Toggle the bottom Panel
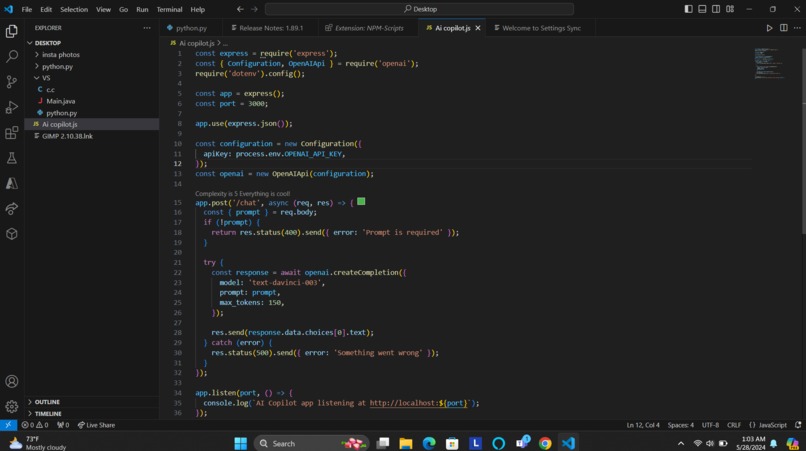806x451 pixels. point(702,9)
